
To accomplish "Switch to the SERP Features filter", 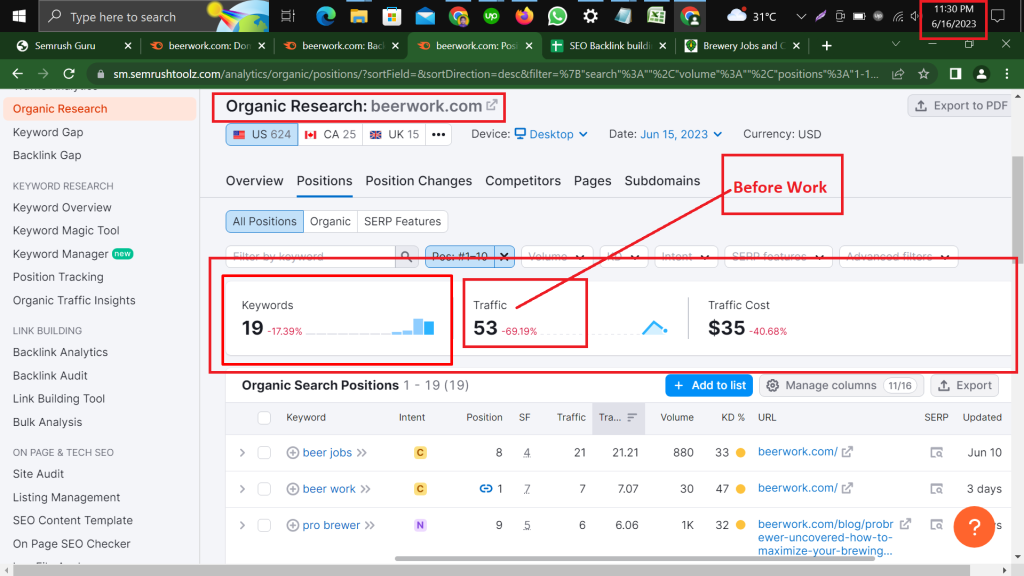I will (x=402, y=221).
